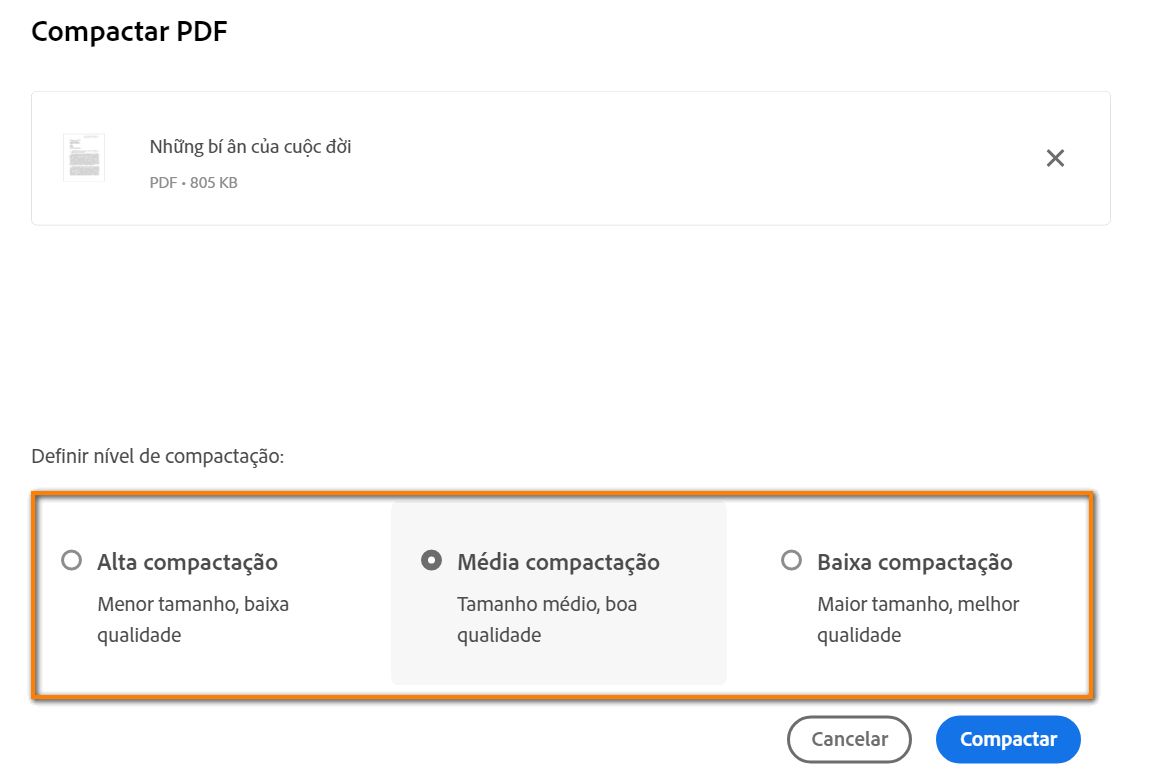Select the Alta compactação radio button
1152x771 pixels.
(71, 561)
